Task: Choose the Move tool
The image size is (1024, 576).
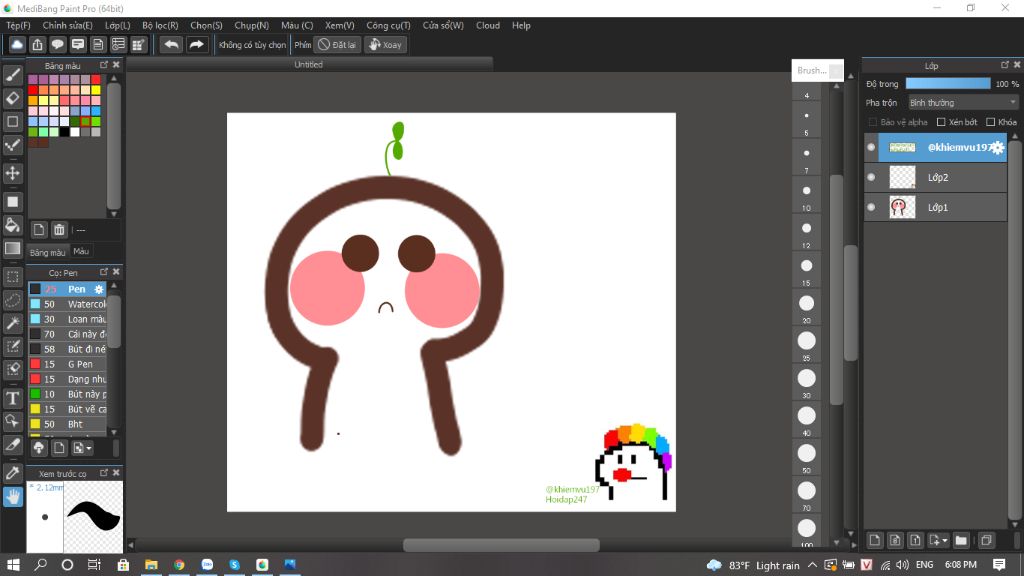Action: tap(13, 173)
